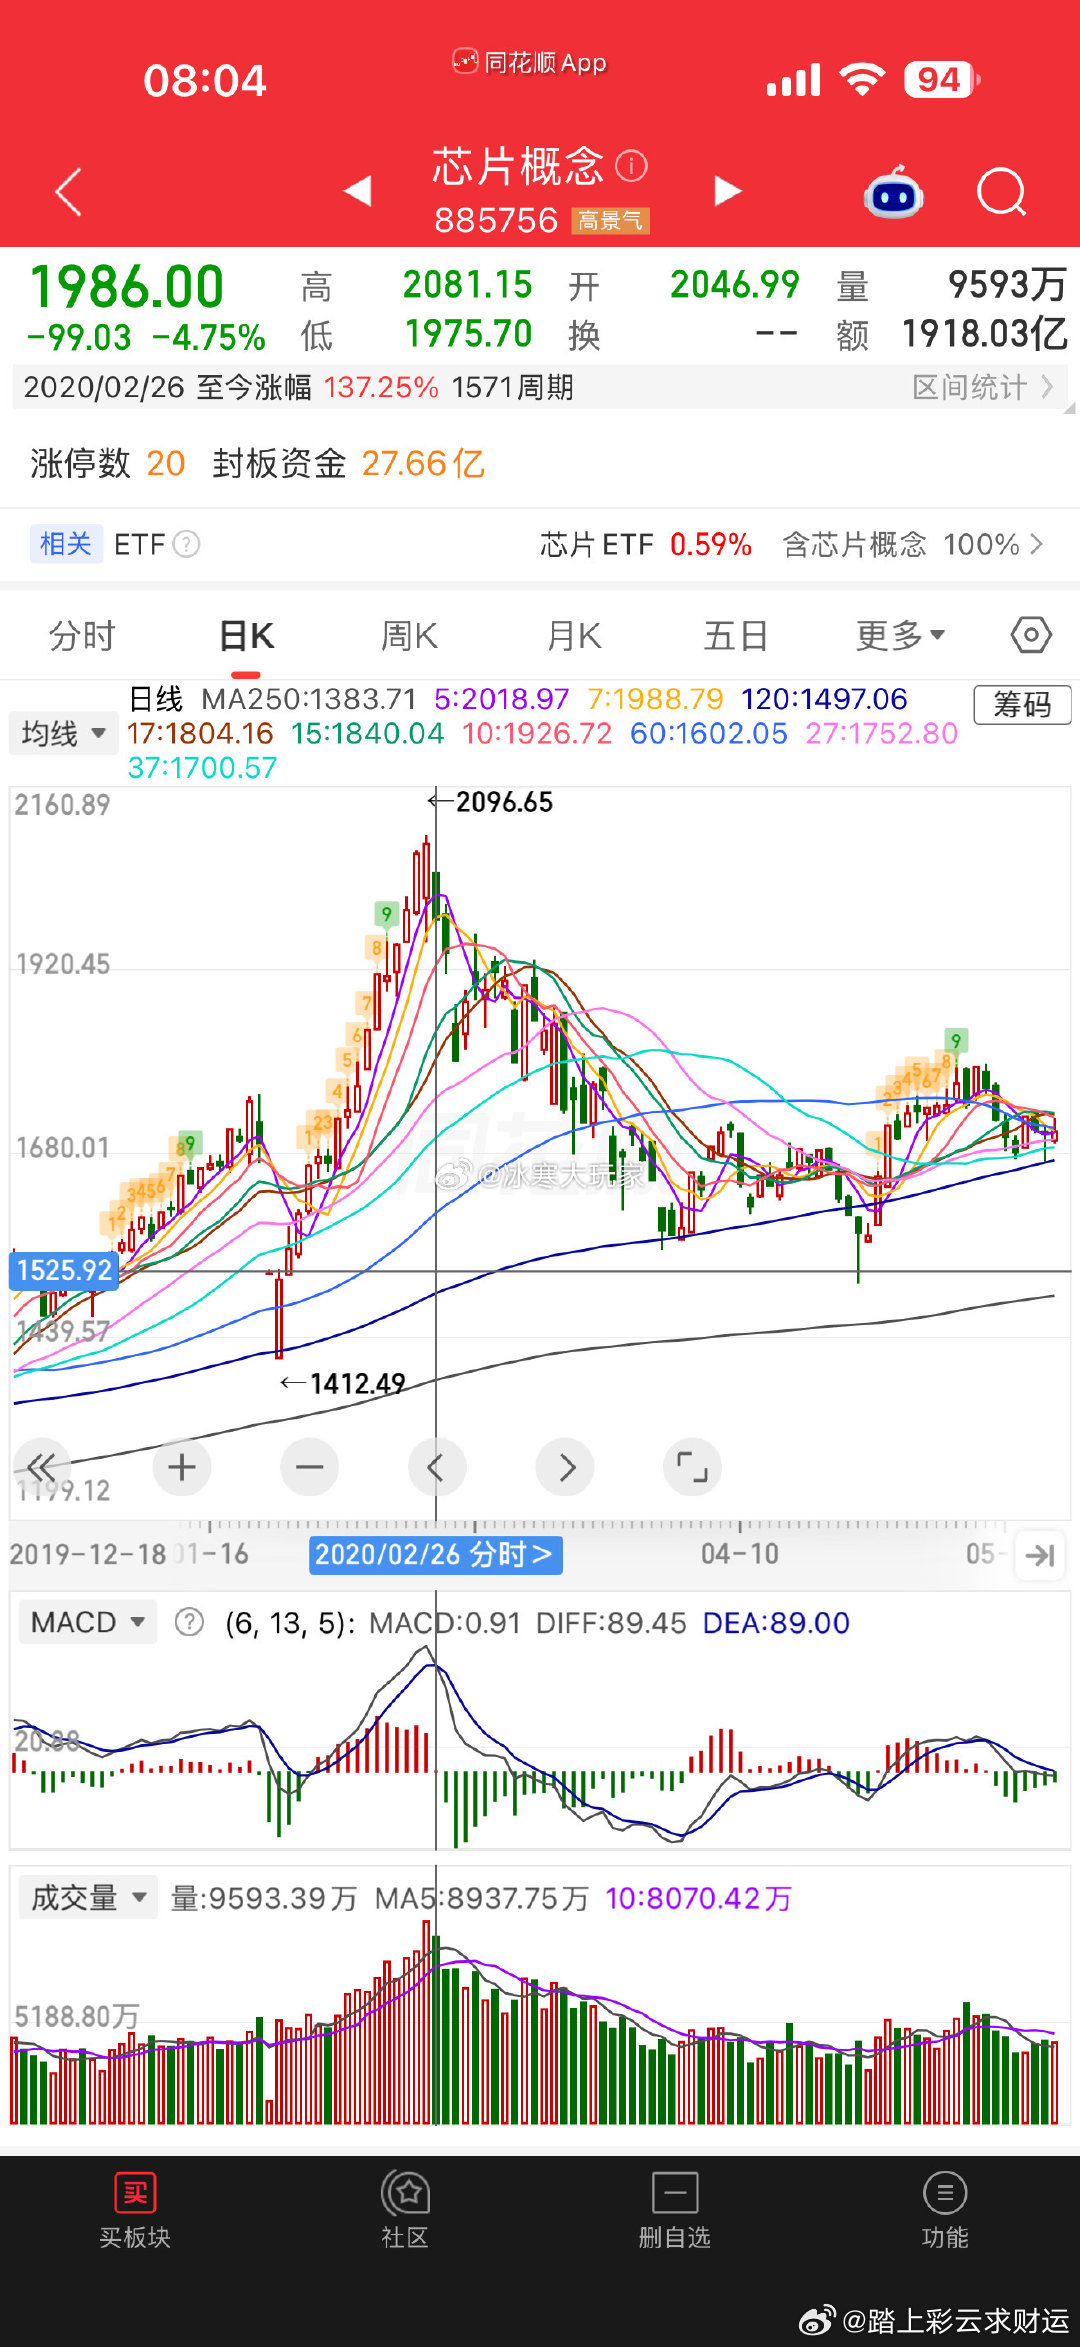Move crosshair to next candle arrow

click(x=565, y=1467)
